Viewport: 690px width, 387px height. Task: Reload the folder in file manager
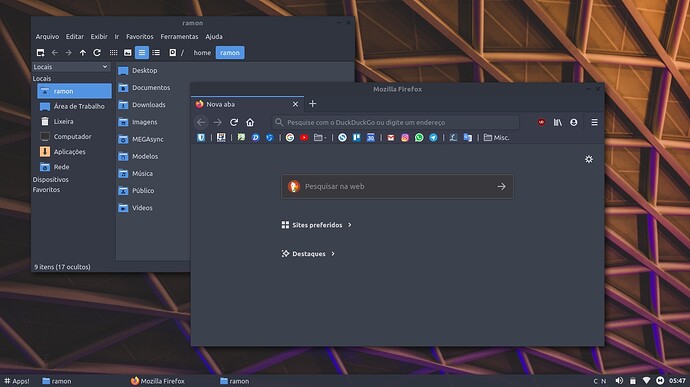click(97, 53)
